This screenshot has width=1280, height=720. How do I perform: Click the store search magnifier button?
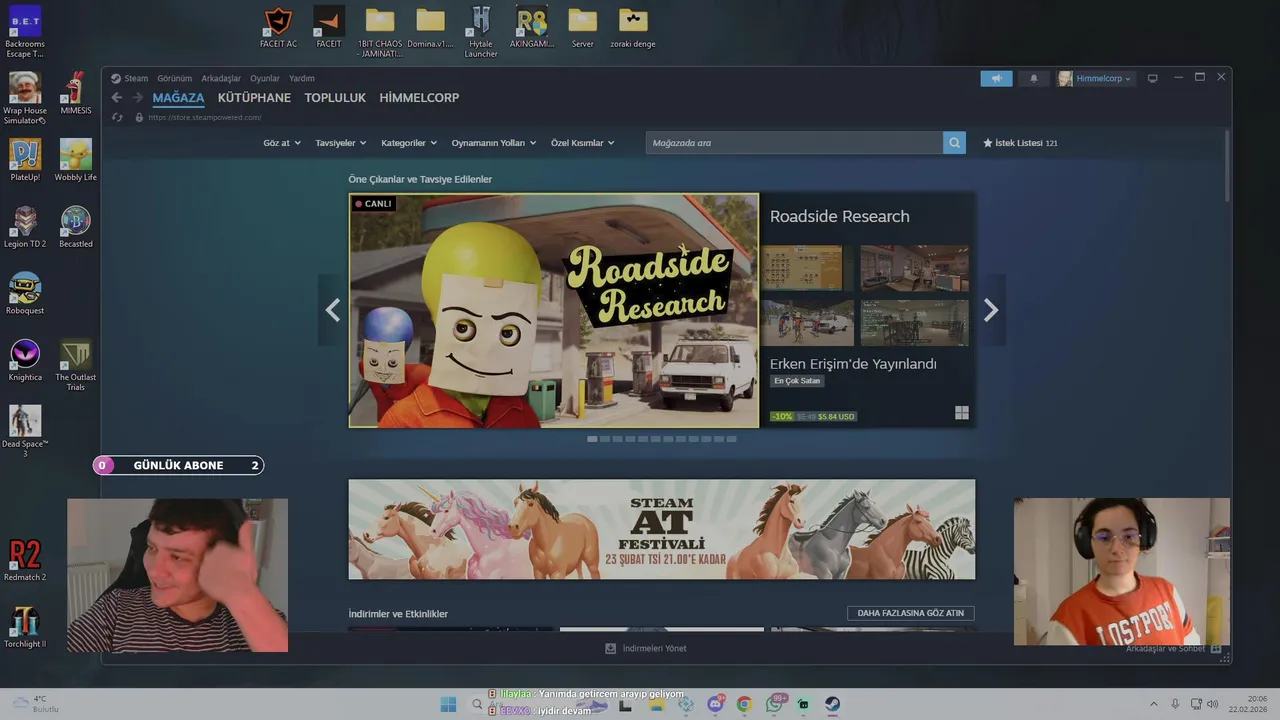point(955,143)
